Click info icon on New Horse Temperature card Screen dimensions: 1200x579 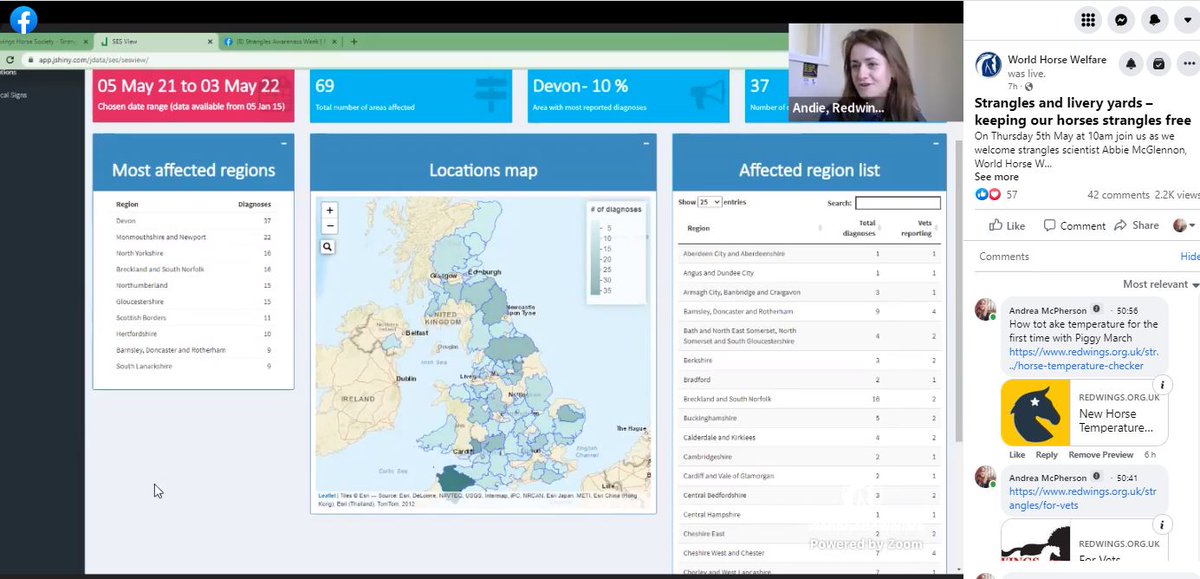(1162, 385)
